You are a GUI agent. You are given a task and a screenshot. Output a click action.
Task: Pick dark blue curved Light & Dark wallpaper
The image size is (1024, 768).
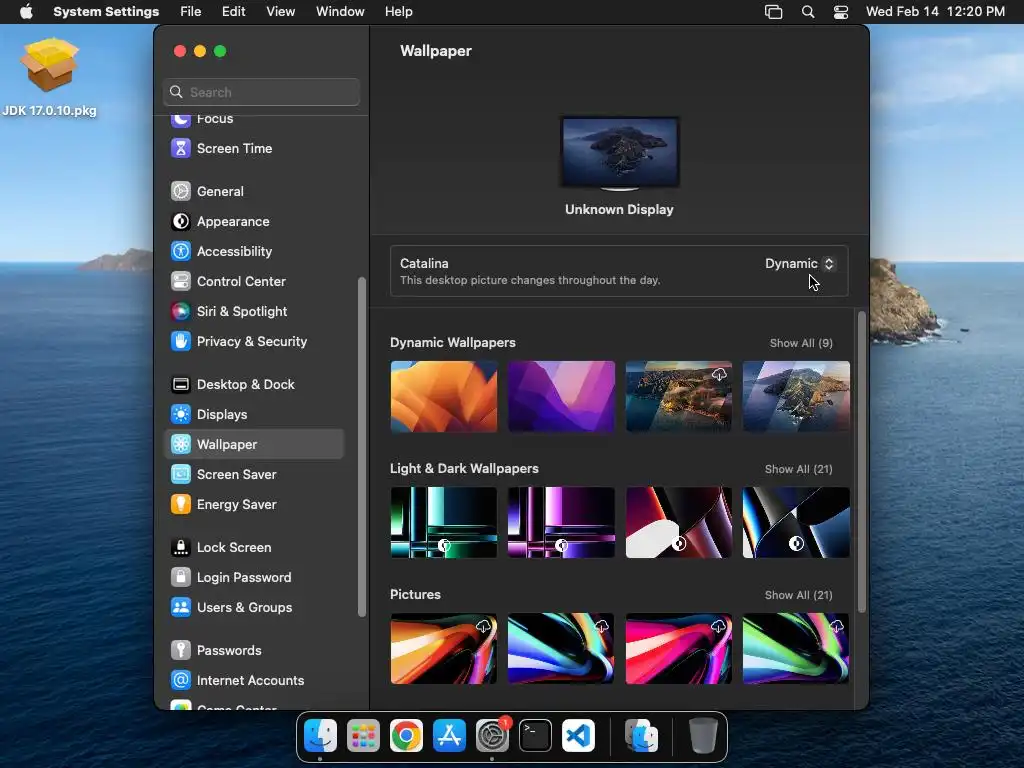(x=796, y=522)
